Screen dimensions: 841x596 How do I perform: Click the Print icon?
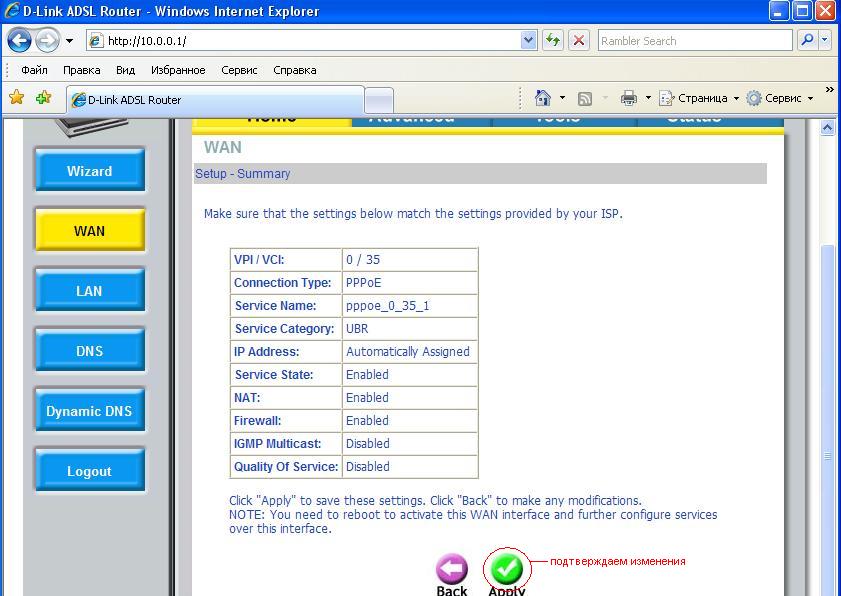(x=628, y=98)
